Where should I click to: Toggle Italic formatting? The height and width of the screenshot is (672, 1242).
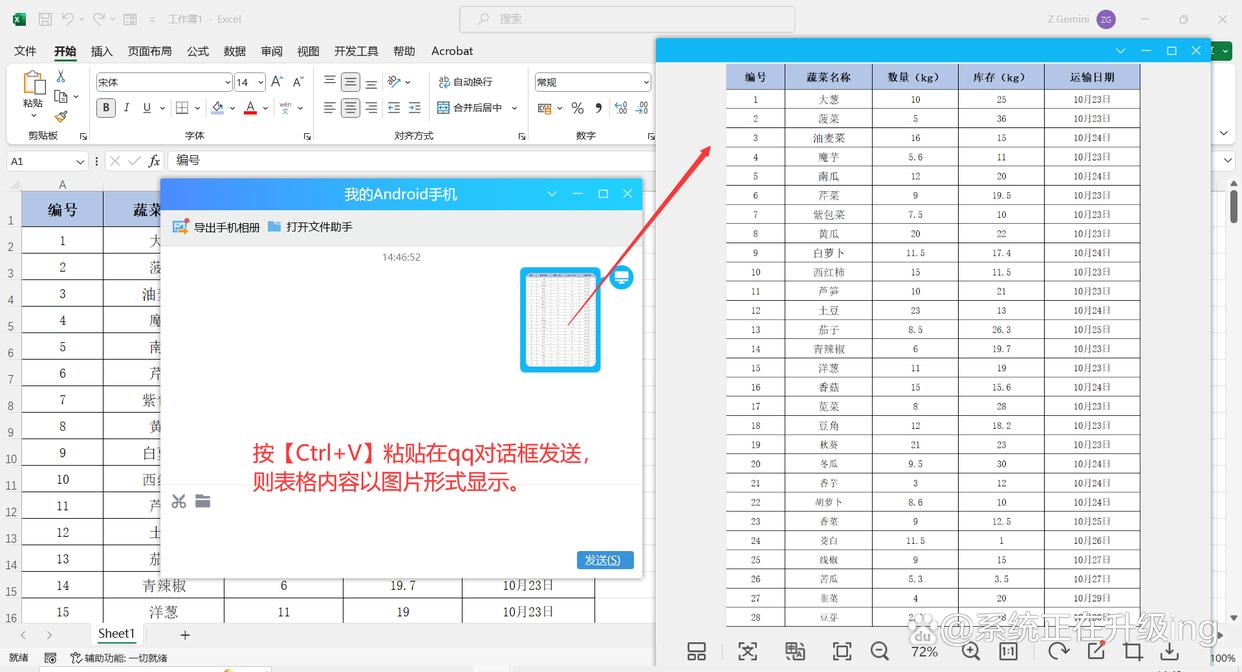(127, 108)
